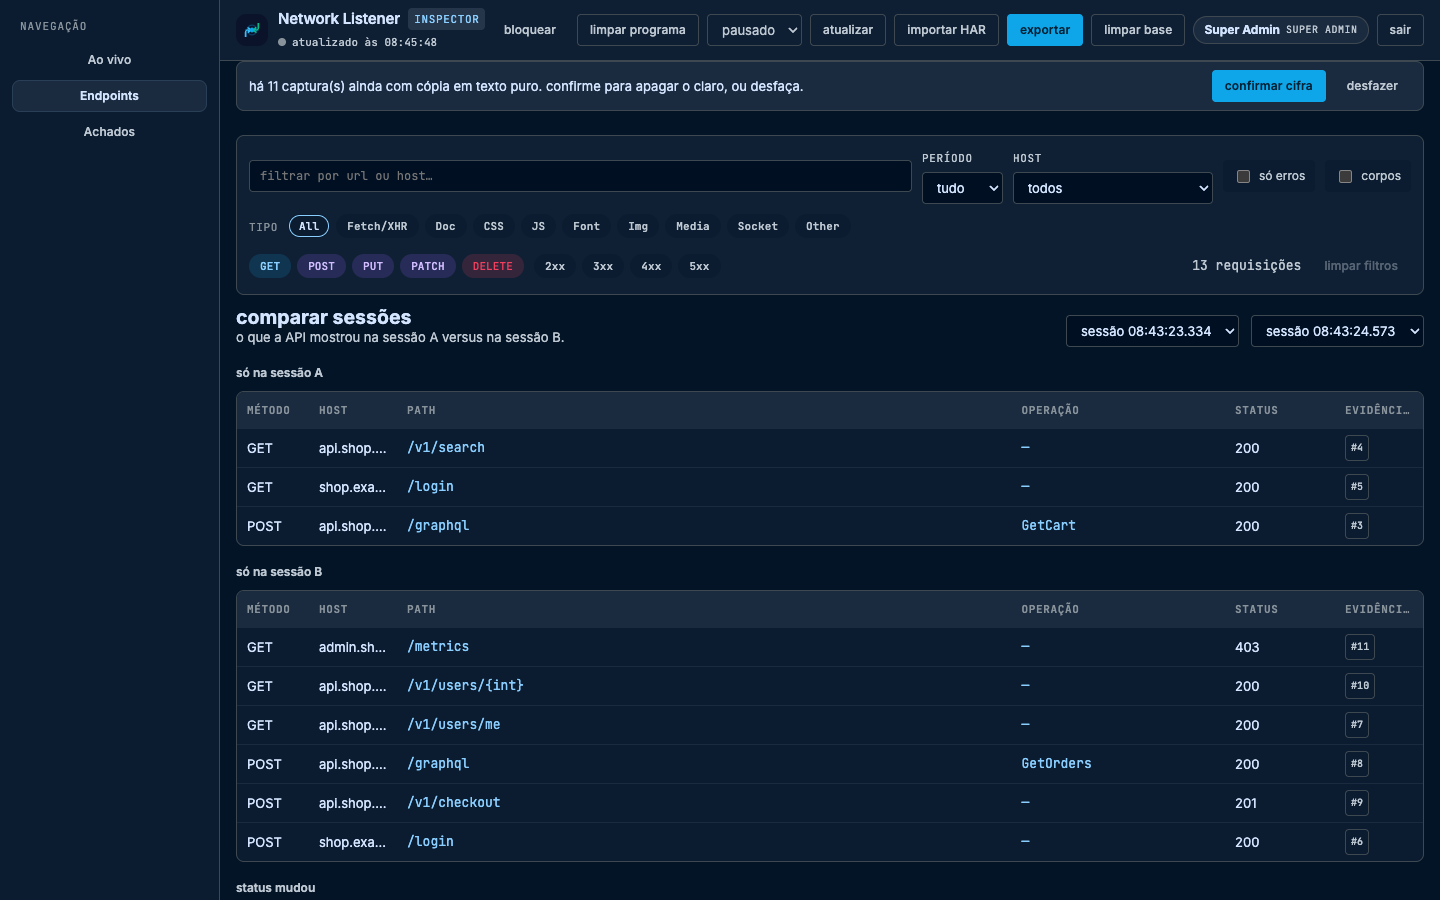
Task: Click the exportar button
Action: click(1045, 30)
